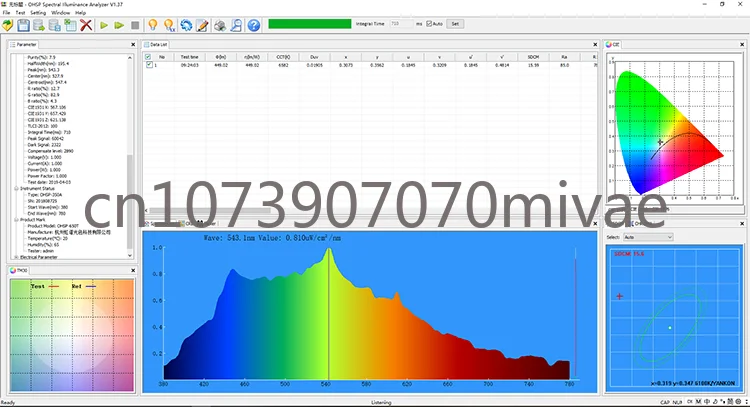The width and height of the screenshot is (750, 407).
Task: Select the Product Model: OHSP 650T row
Action: click(x=53, y=226)
